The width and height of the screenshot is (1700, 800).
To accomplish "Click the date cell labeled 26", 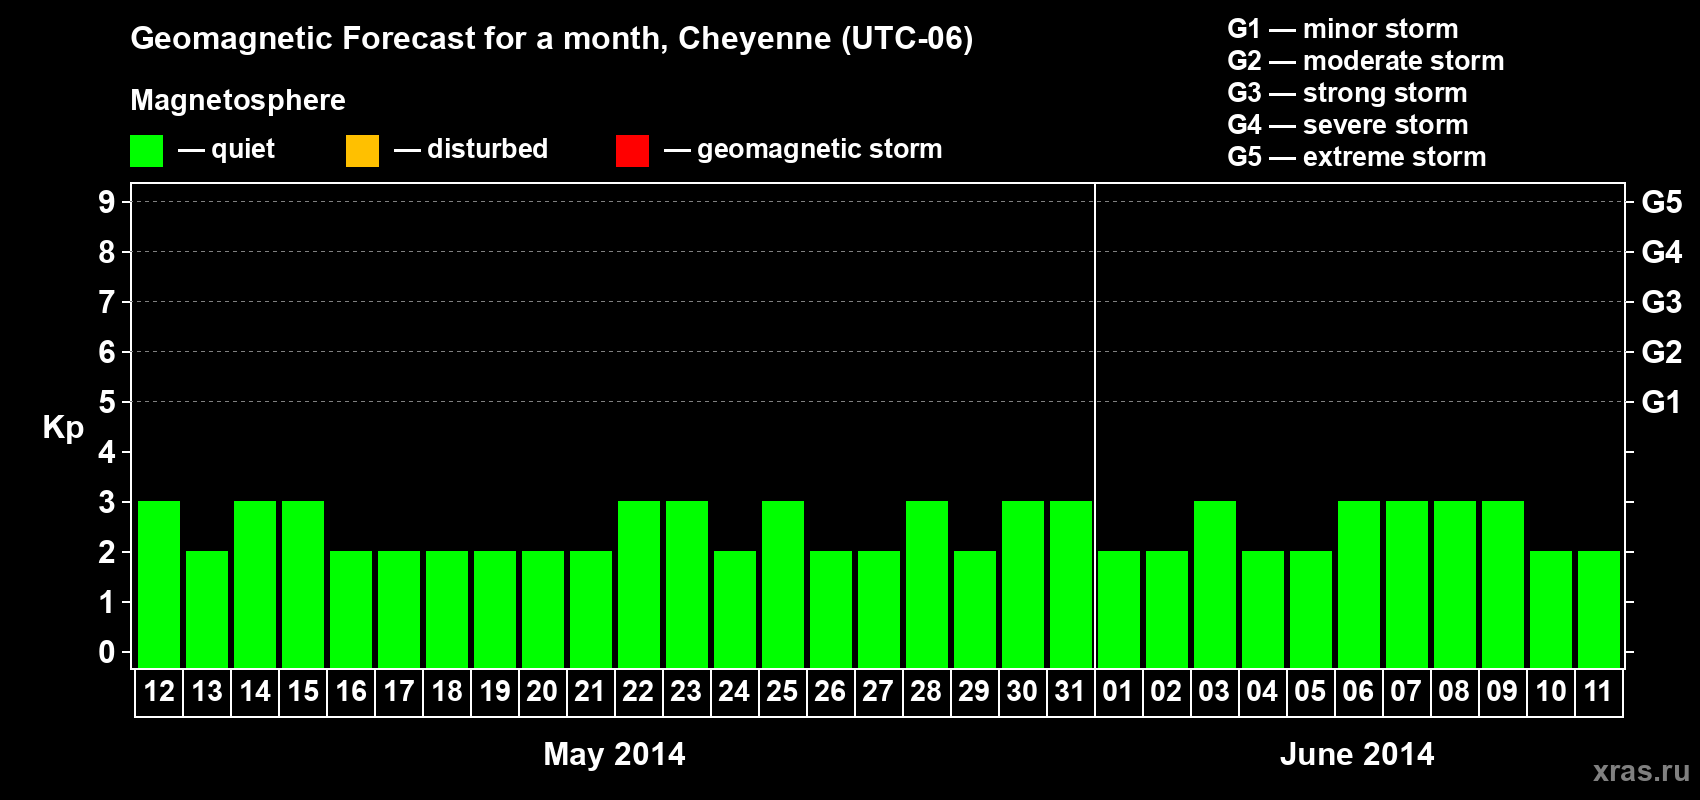I will pos(831,692).
